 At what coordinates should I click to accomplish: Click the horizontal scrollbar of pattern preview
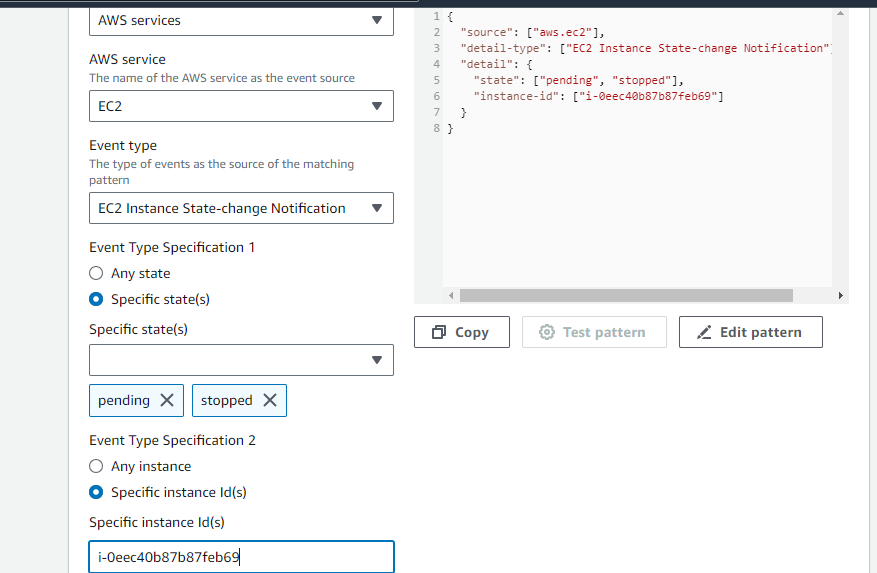(626, 295)
